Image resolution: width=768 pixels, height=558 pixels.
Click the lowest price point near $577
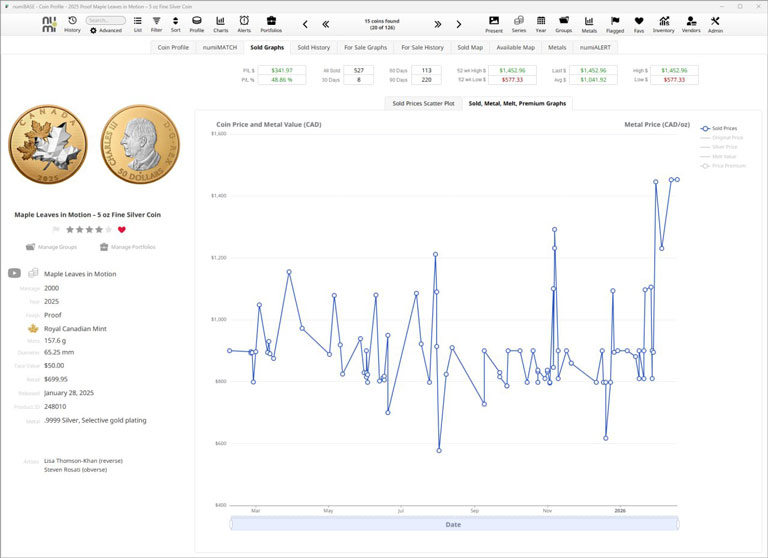(439, 450)
